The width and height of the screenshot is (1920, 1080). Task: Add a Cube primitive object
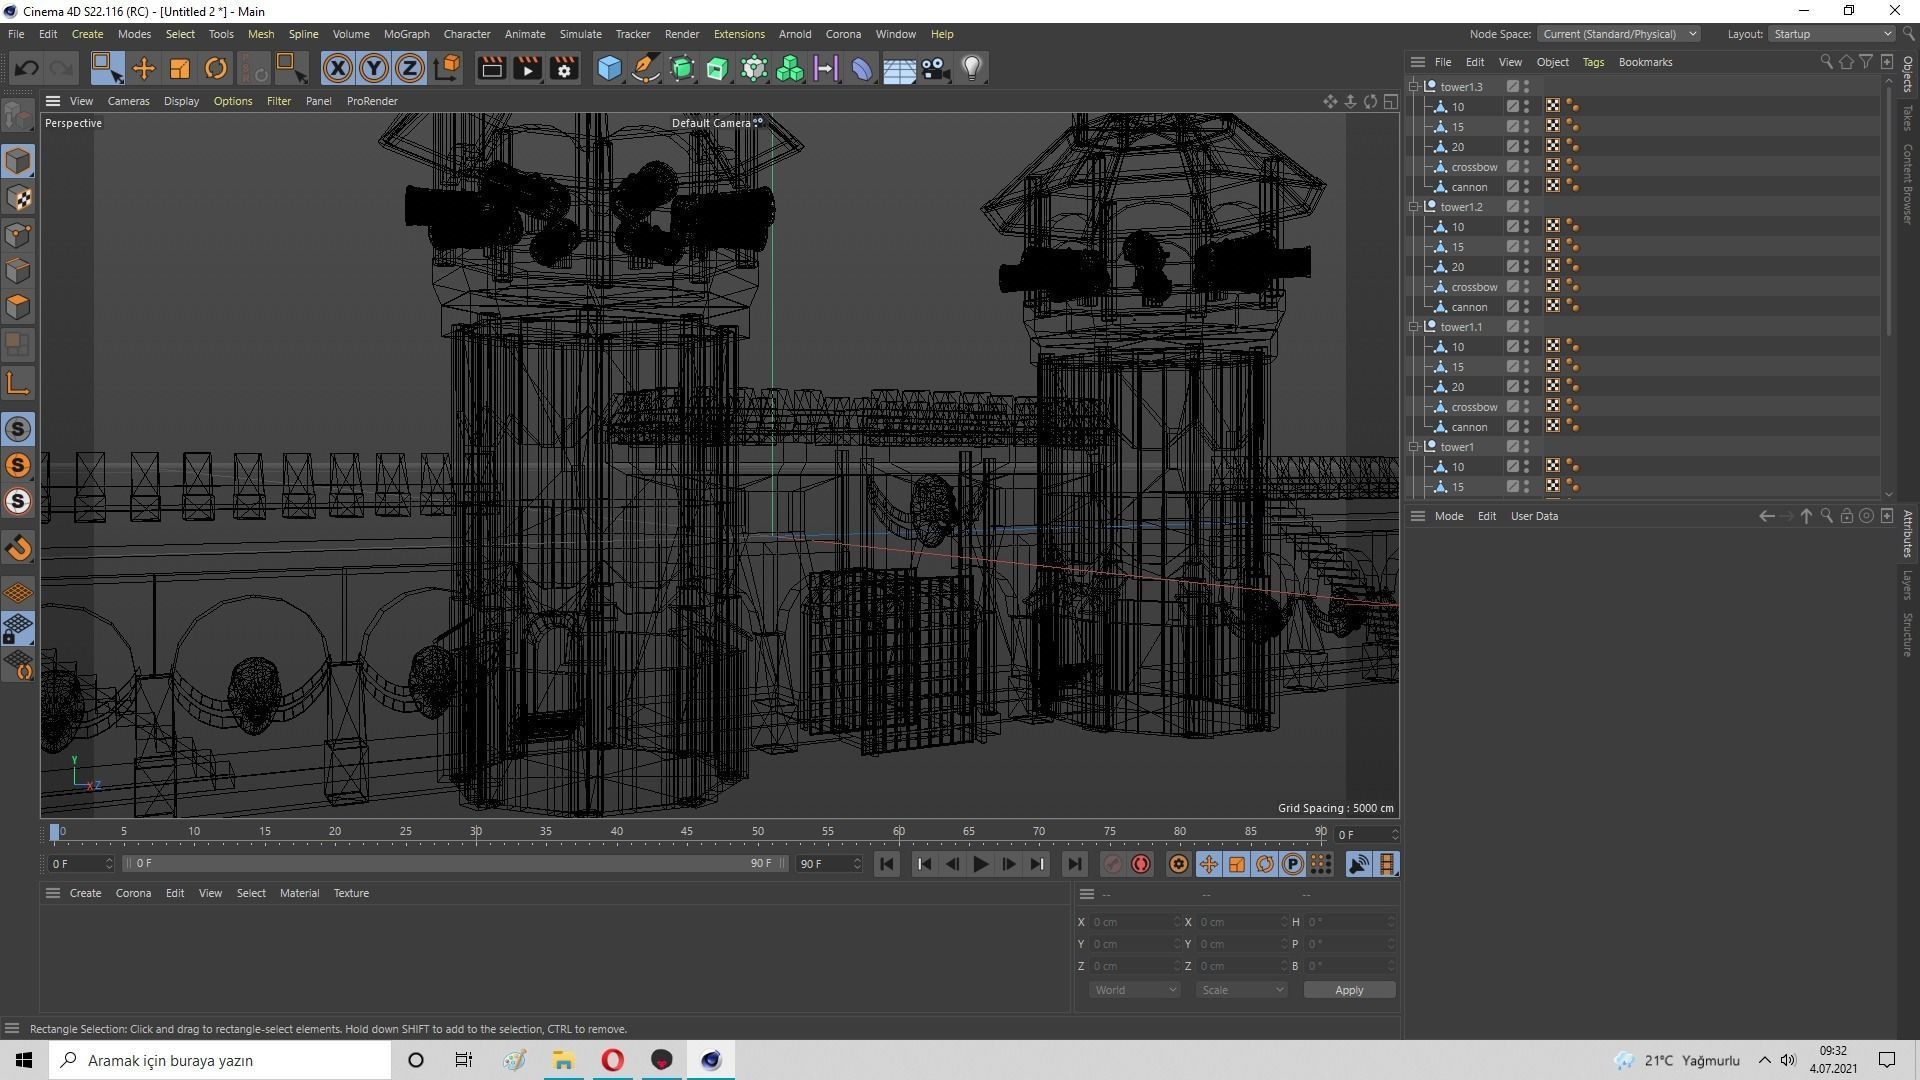609,68
